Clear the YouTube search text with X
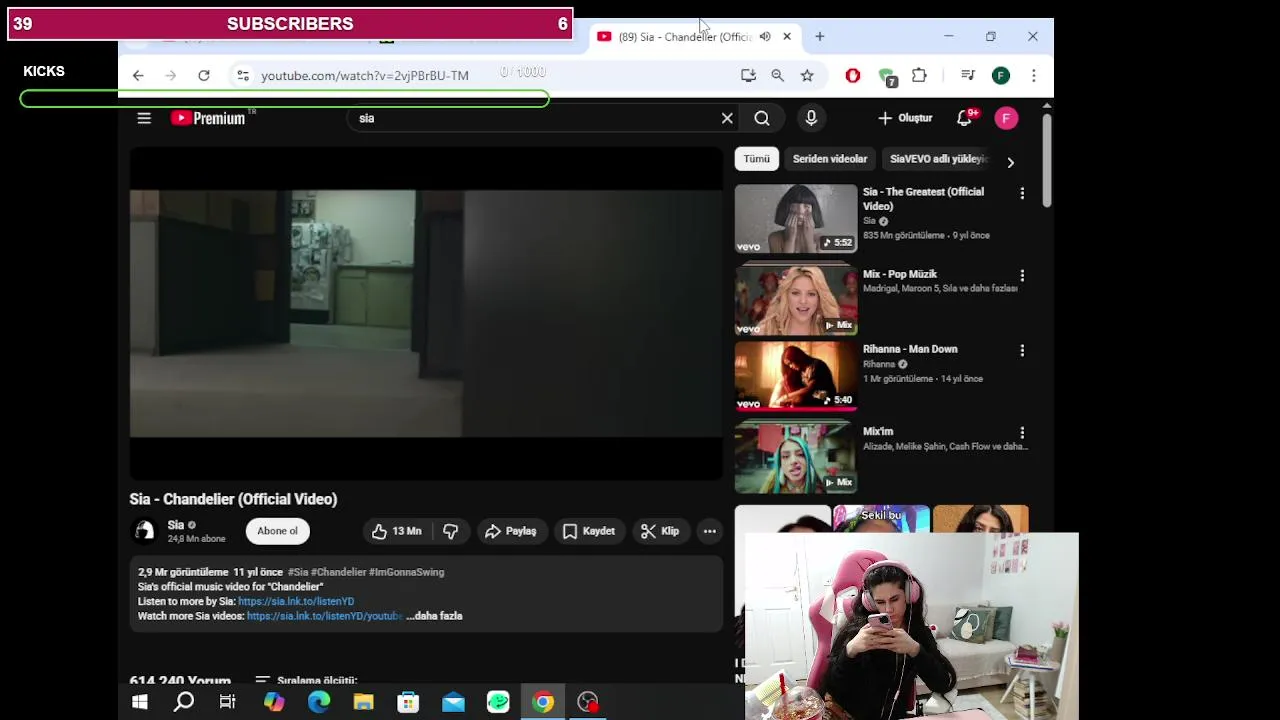1280x720 pixels. click(727, 118)
